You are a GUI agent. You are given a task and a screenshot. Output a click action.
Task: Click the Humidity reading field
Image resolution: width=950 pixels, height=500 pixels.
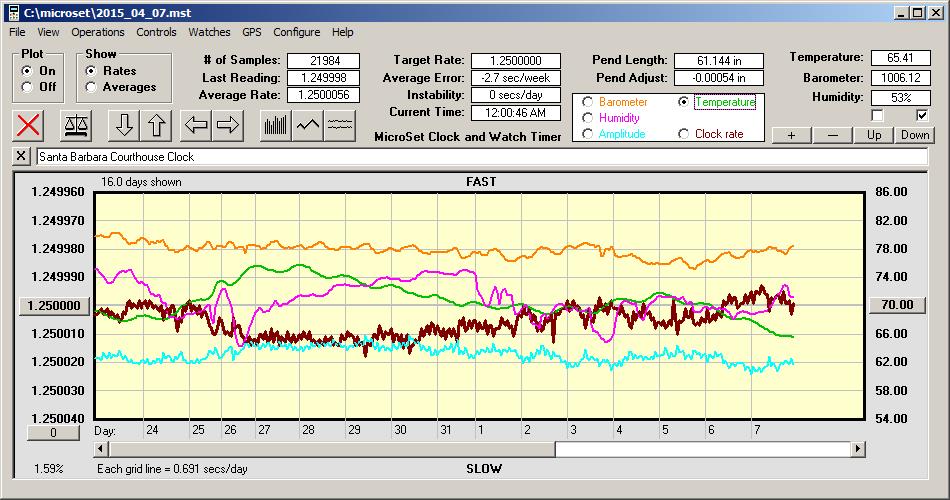pos(900,98)
